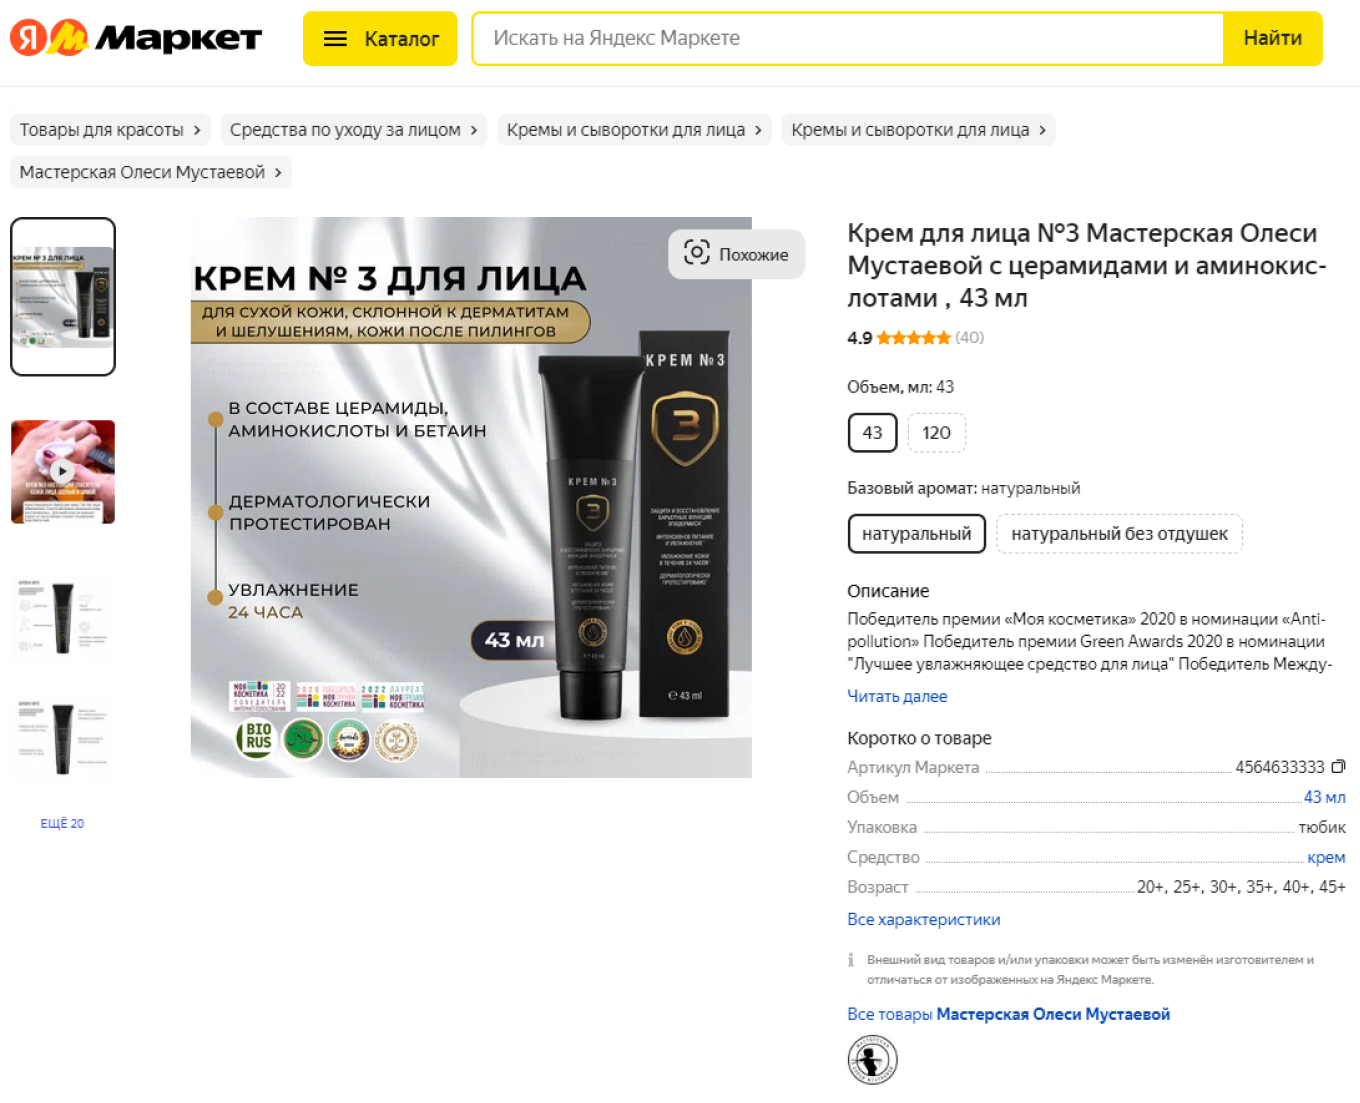This screenshot has height=1103, width=1360.
Task: Click the Искать на Яндекс Маркете search field
Action: [847, 38]
